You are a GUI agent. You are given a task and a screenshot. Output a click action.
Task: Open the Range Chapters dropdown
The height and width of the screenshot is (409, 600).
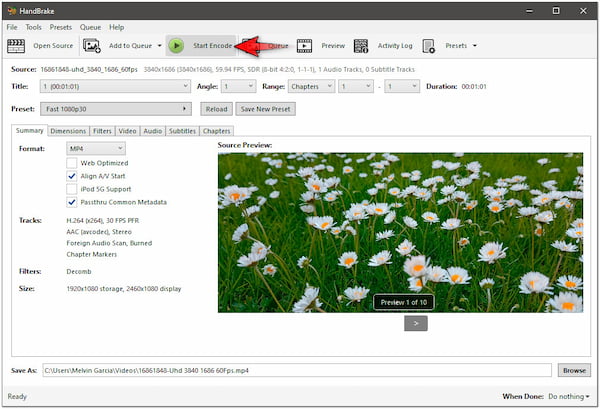click(x=311, y=86)
